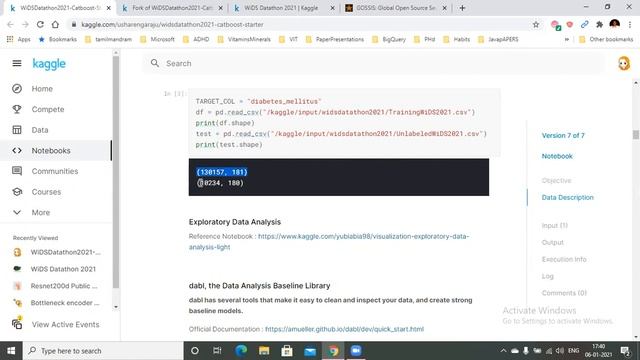
Task: Focus the Kaggle search field
Action: [x=373, y=63]
